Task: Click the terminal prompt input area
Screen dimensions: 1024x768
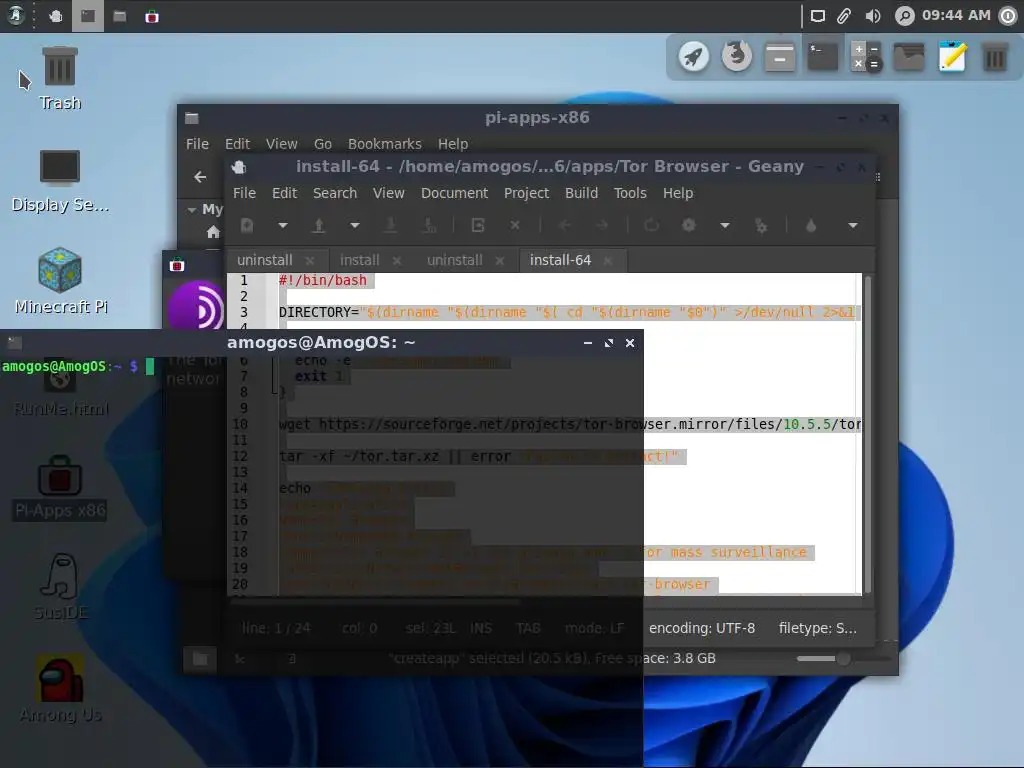Action: pos(150,366)
